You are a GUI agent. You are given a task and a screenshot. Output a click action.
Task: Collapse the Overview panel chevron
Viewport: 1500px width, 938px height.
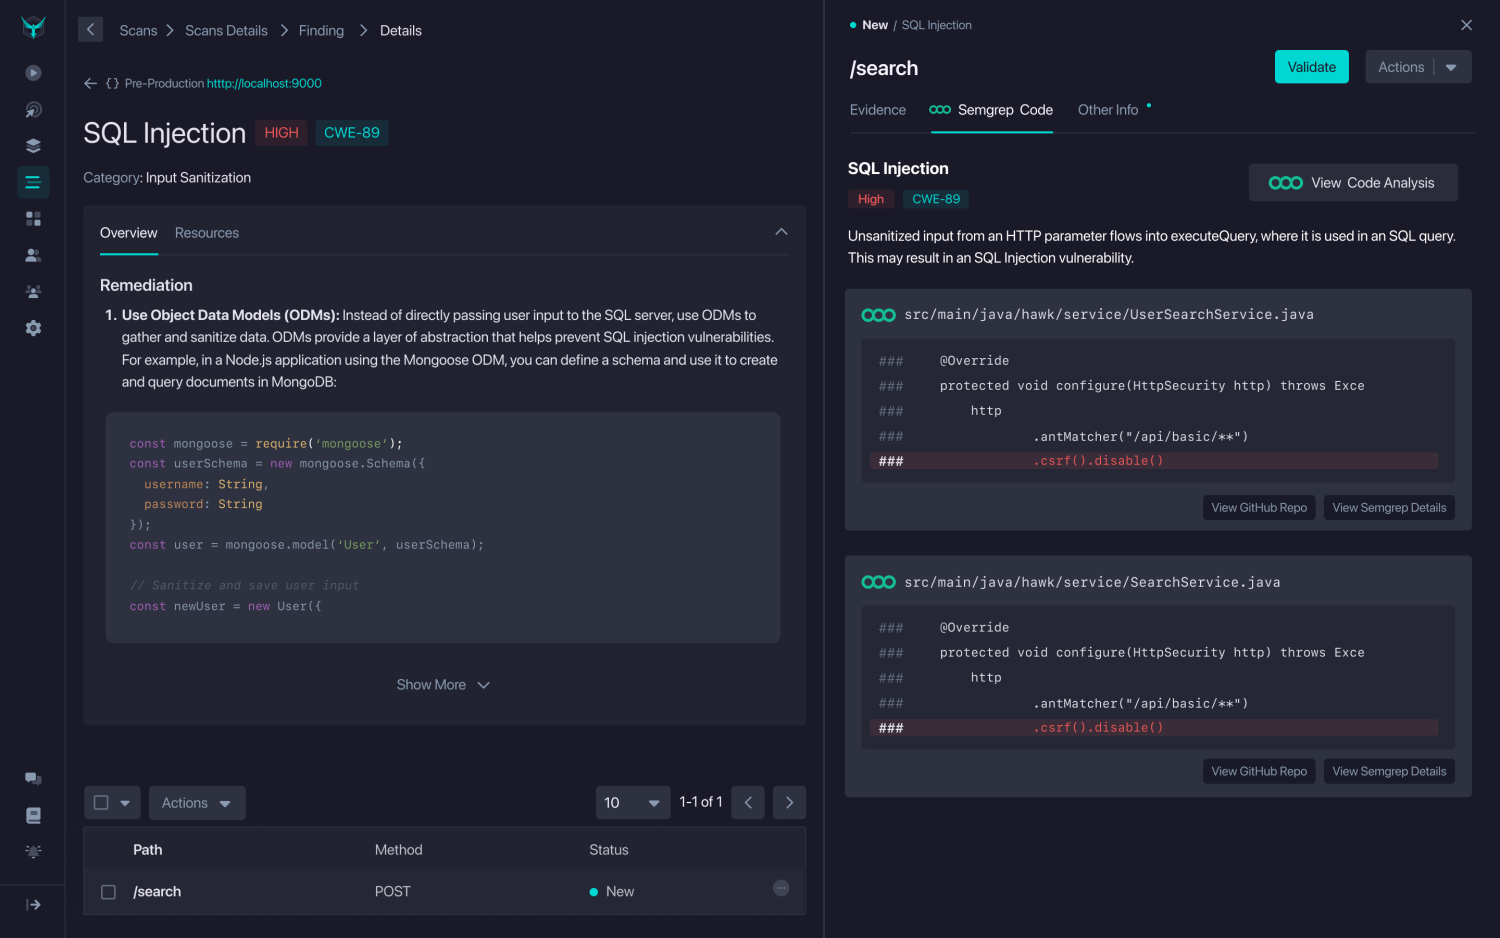(781, 232)
